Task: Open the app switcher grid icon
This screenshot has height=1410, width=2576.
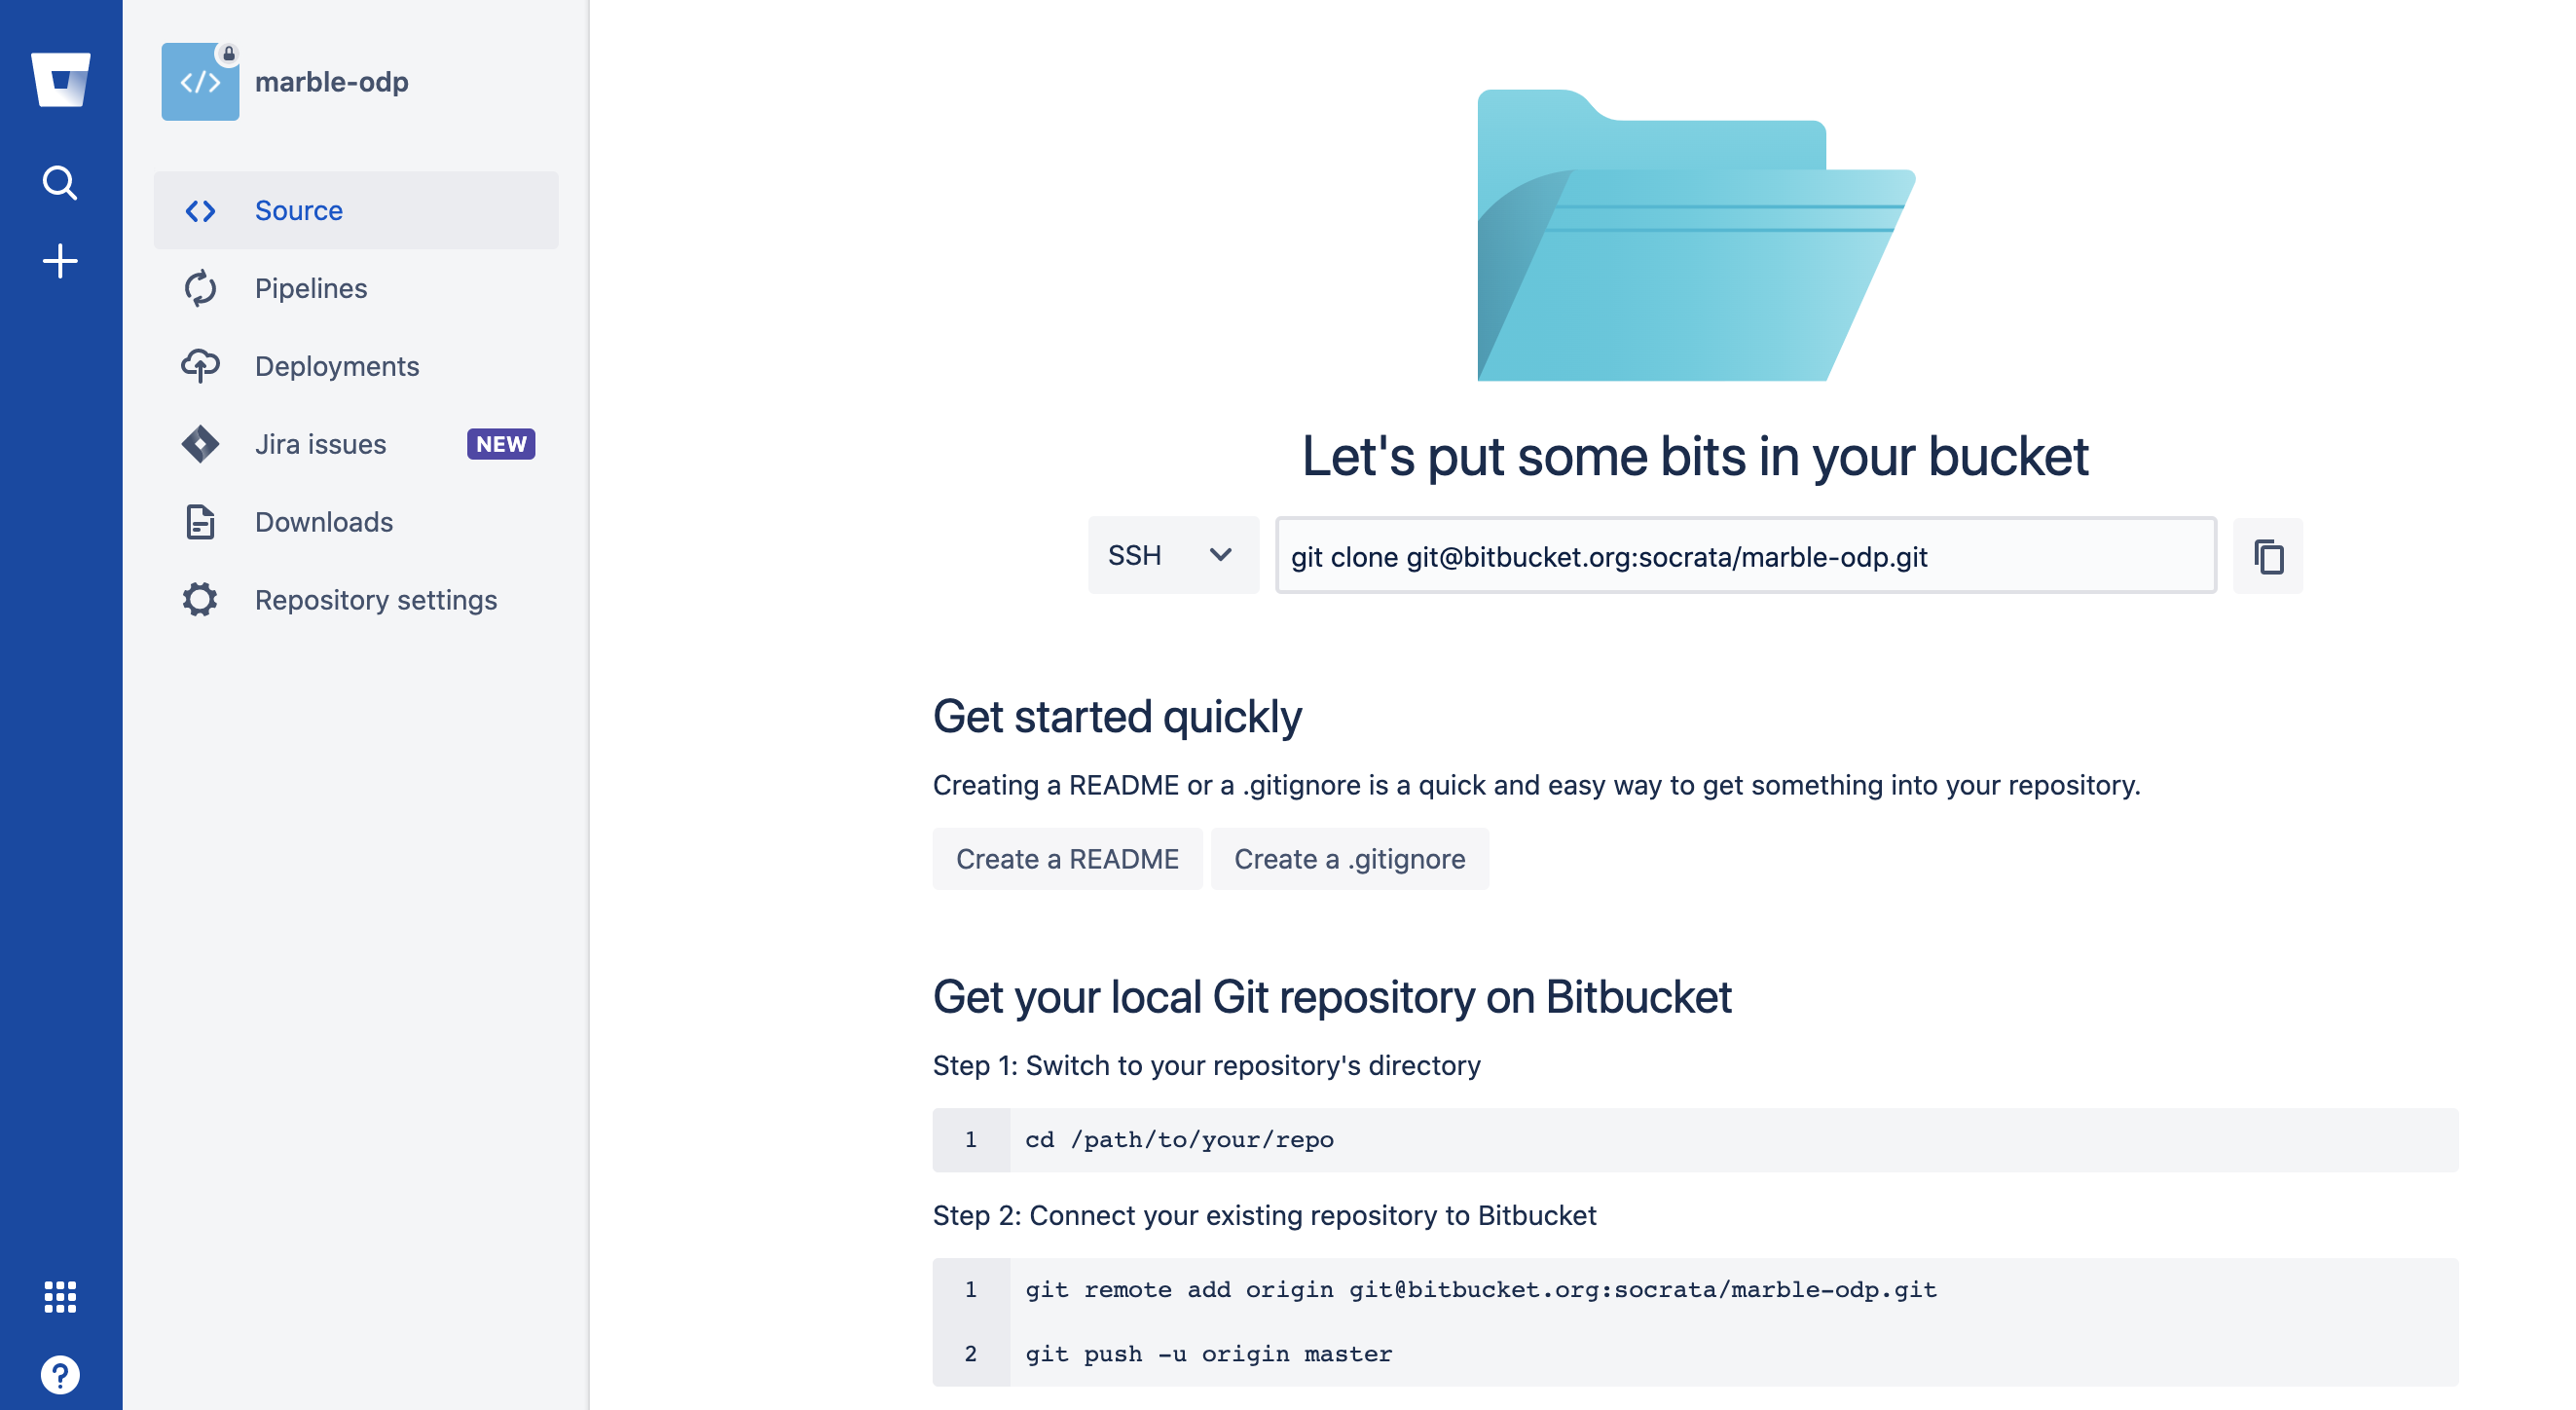Action: tap(60, 1297)
